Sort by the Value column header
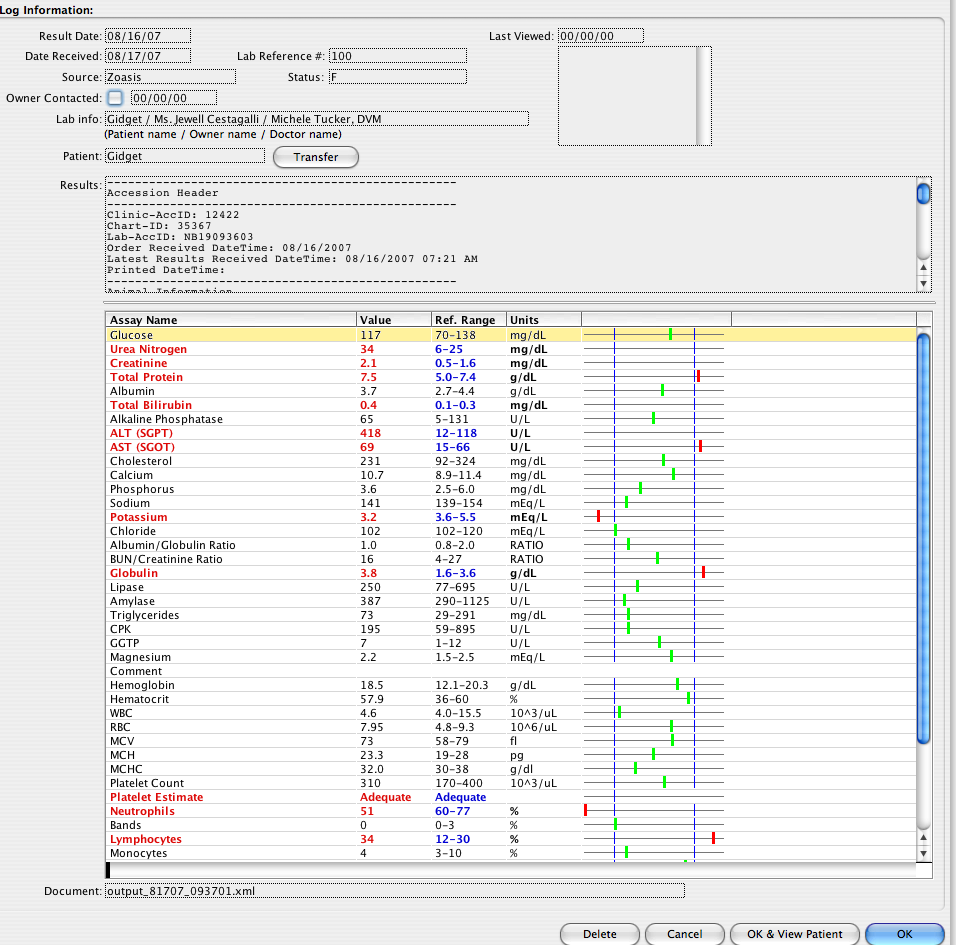This screenshot has height=945, width=956. (x=394, y=320)
